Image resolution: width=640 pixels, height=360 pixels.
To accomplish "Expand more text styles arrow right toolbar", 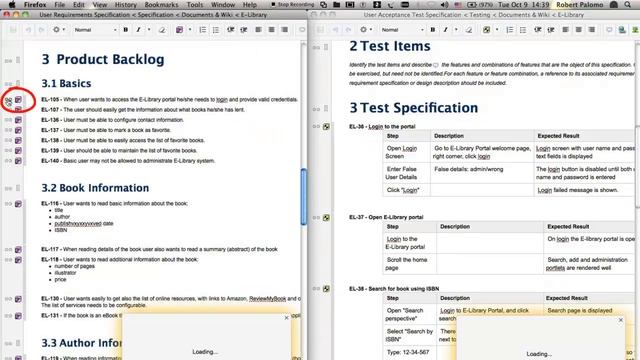I will coord(456,30).
